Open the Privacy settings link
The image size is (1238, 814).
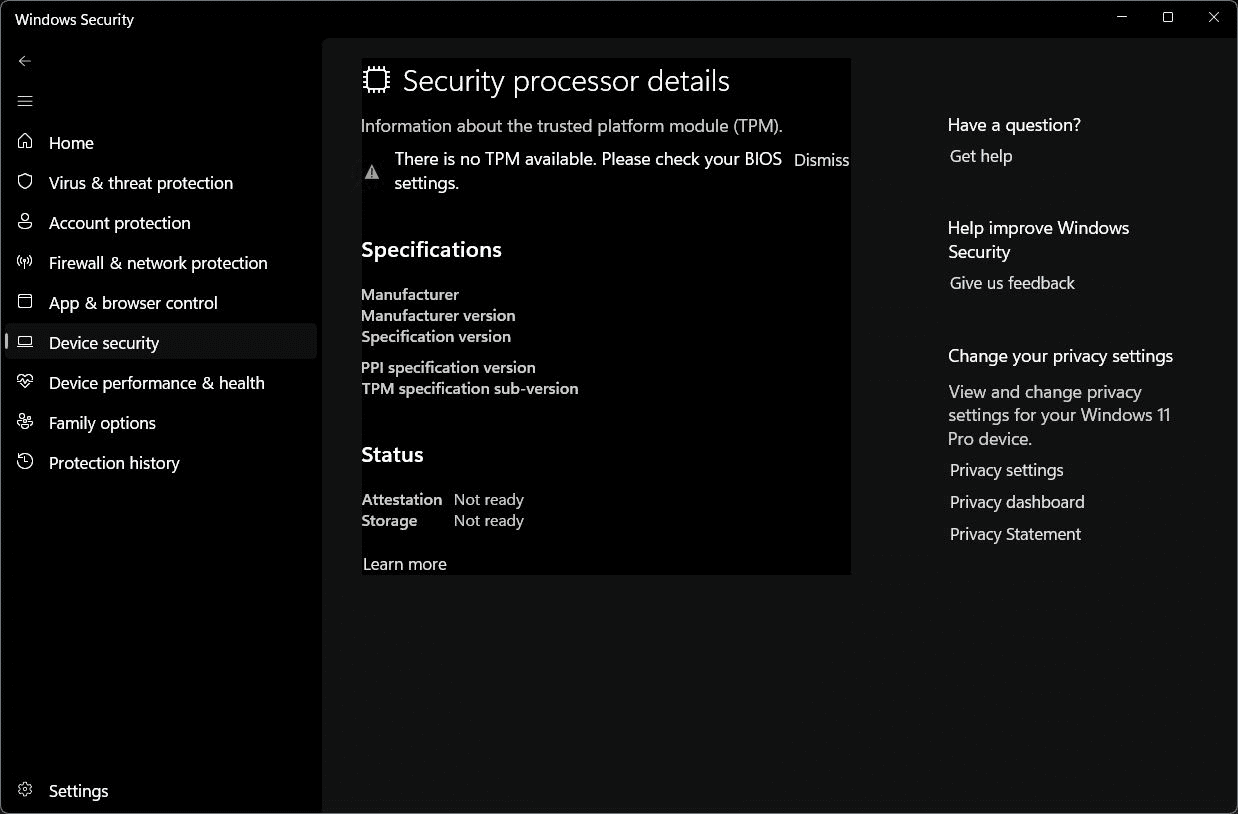coord(1006,470)
